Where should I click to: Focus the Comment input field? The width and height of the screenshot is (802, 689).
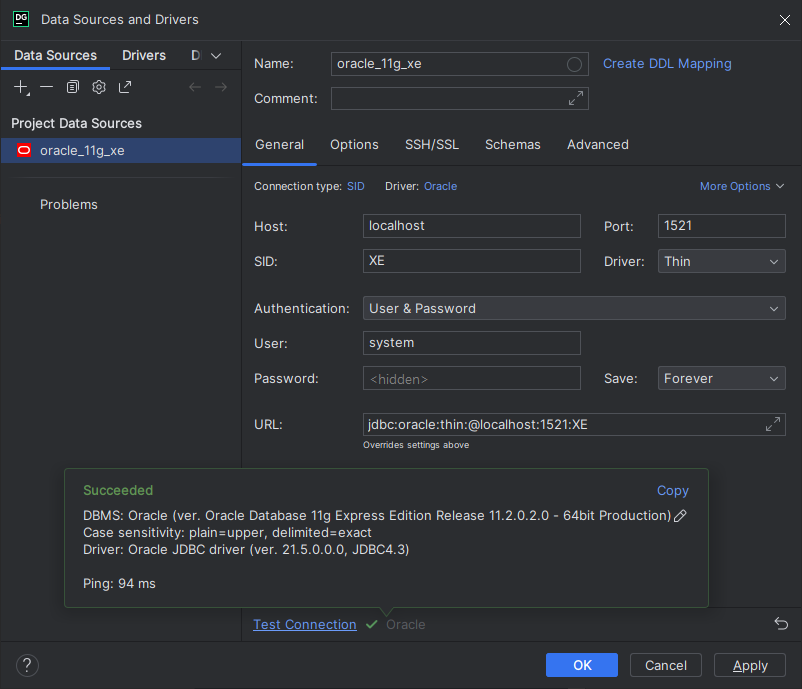459,98
